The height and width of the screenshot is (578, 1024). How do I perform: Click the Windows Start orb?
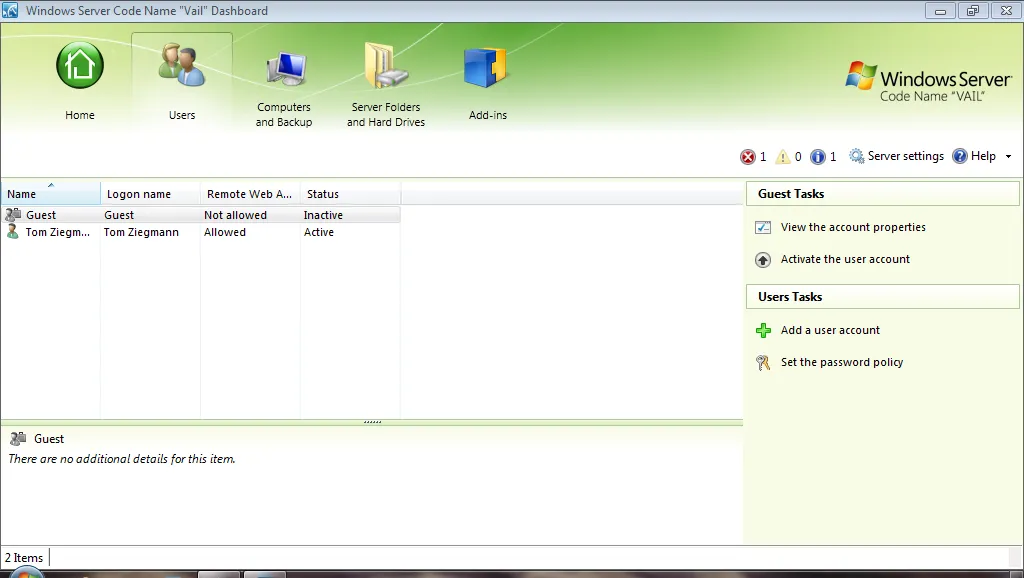[27, 572]
